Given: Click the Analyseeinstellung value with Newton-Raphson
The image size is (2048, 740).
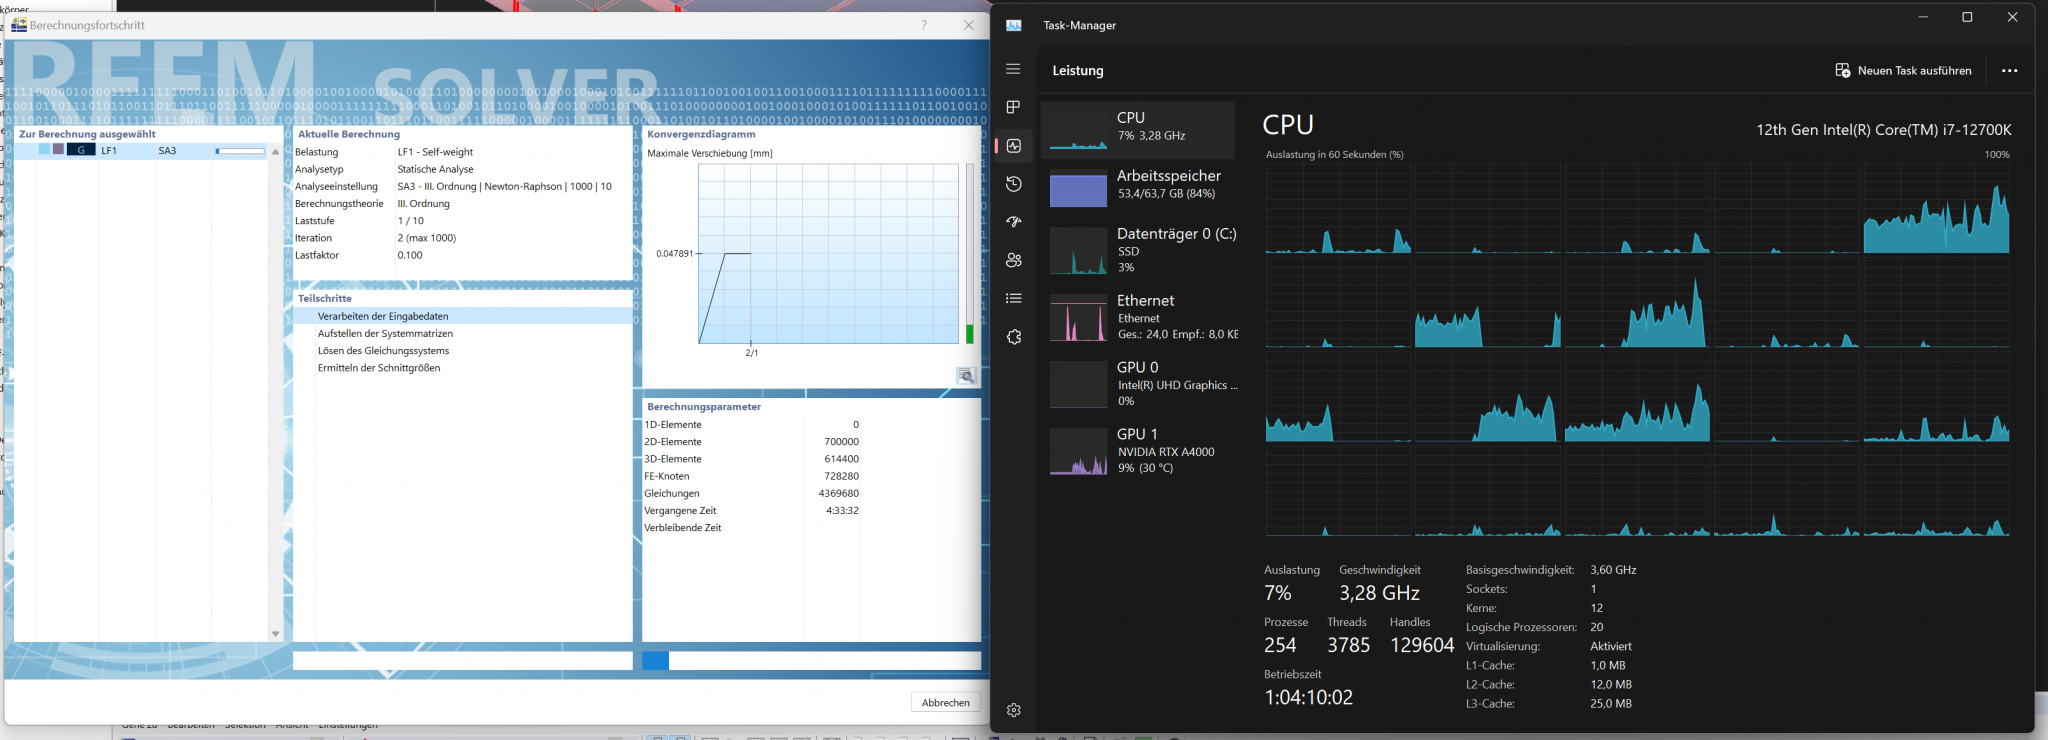Looking at the screenshot, I should click(504, 186).
